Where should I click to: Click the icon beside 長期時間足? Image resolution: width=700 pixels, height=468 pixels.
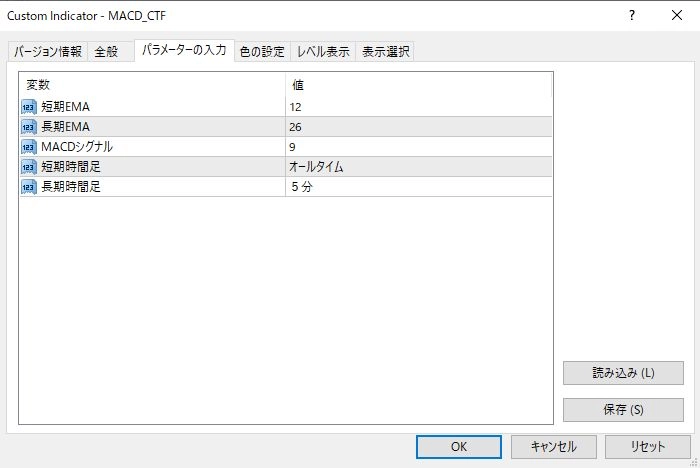(x=28, y=186)
